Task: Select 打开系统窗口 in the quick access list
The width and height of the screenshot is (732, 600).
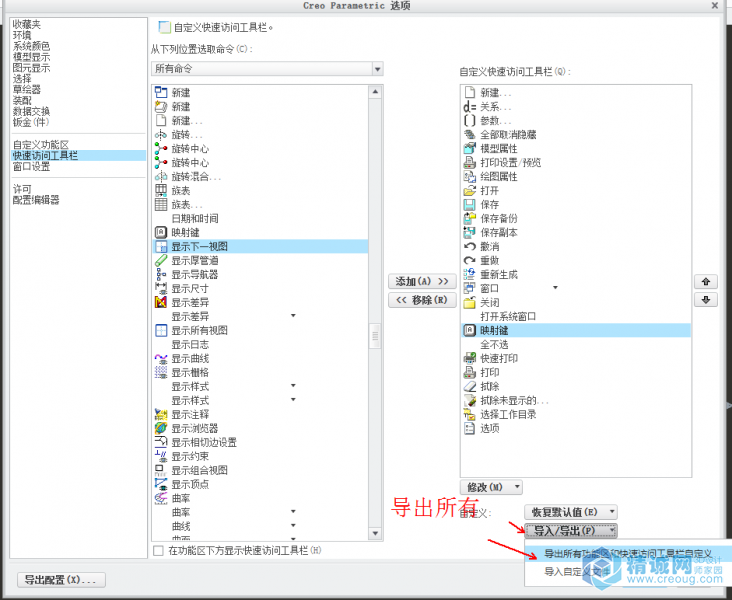Action: point(508,316)
